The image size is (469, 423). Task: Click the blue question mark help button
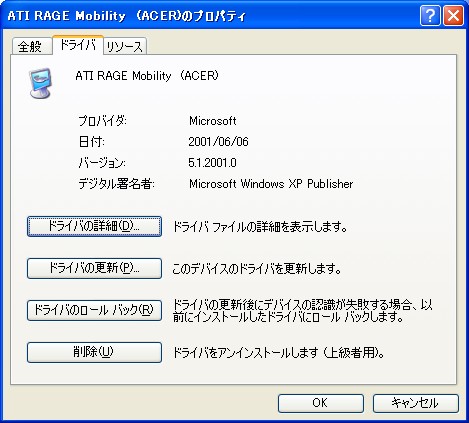point(430,15)
